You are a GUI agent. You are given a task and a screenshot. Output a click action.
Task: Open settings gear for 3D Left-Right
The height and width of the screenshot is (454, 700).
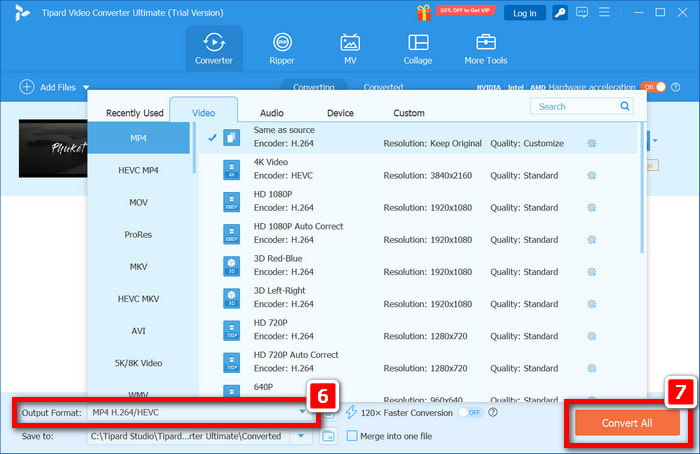[x=592, y=304]
